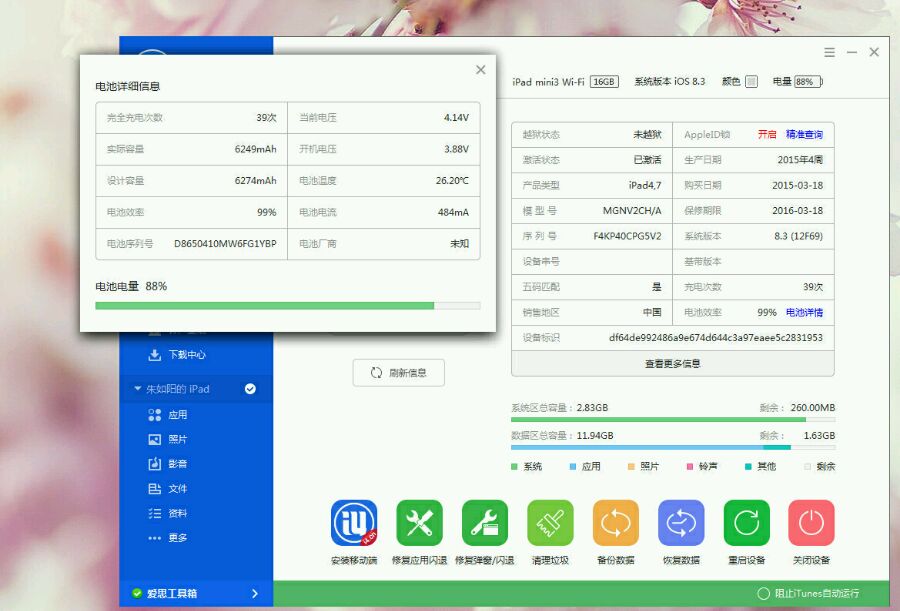Click the connected-device check mark icon
The height and width of the screenshot is (611, 900).
pos(250,389)
